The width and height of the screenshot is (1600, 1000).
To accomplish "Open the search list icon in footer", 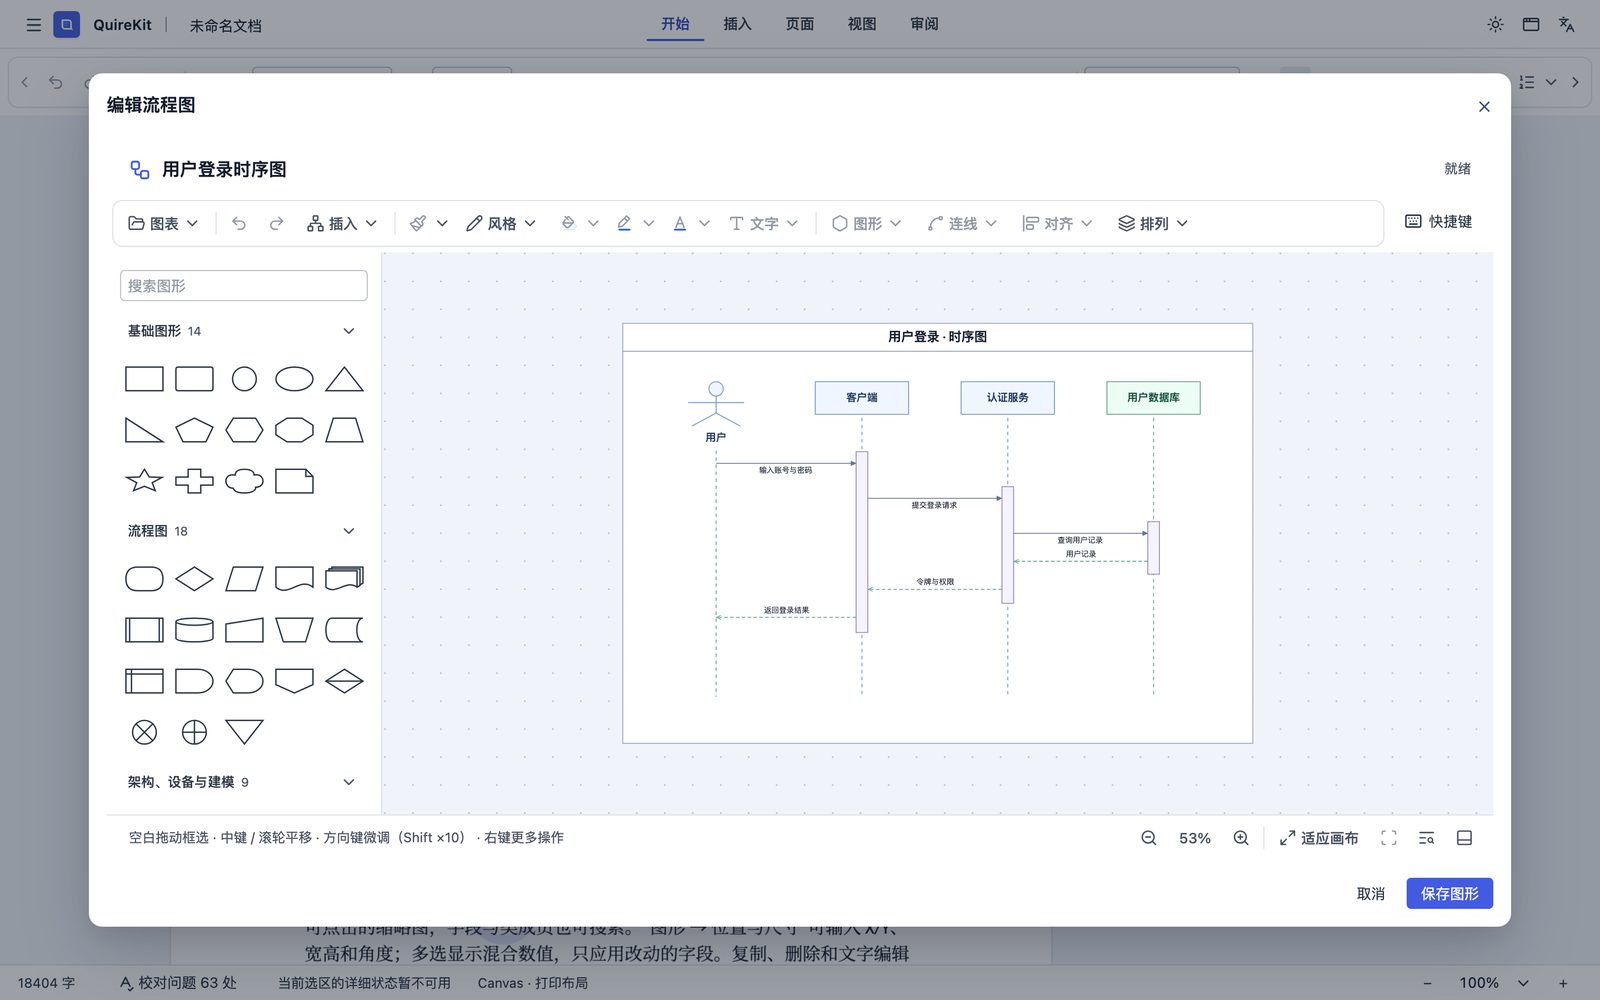I will tap(1426, 838).
